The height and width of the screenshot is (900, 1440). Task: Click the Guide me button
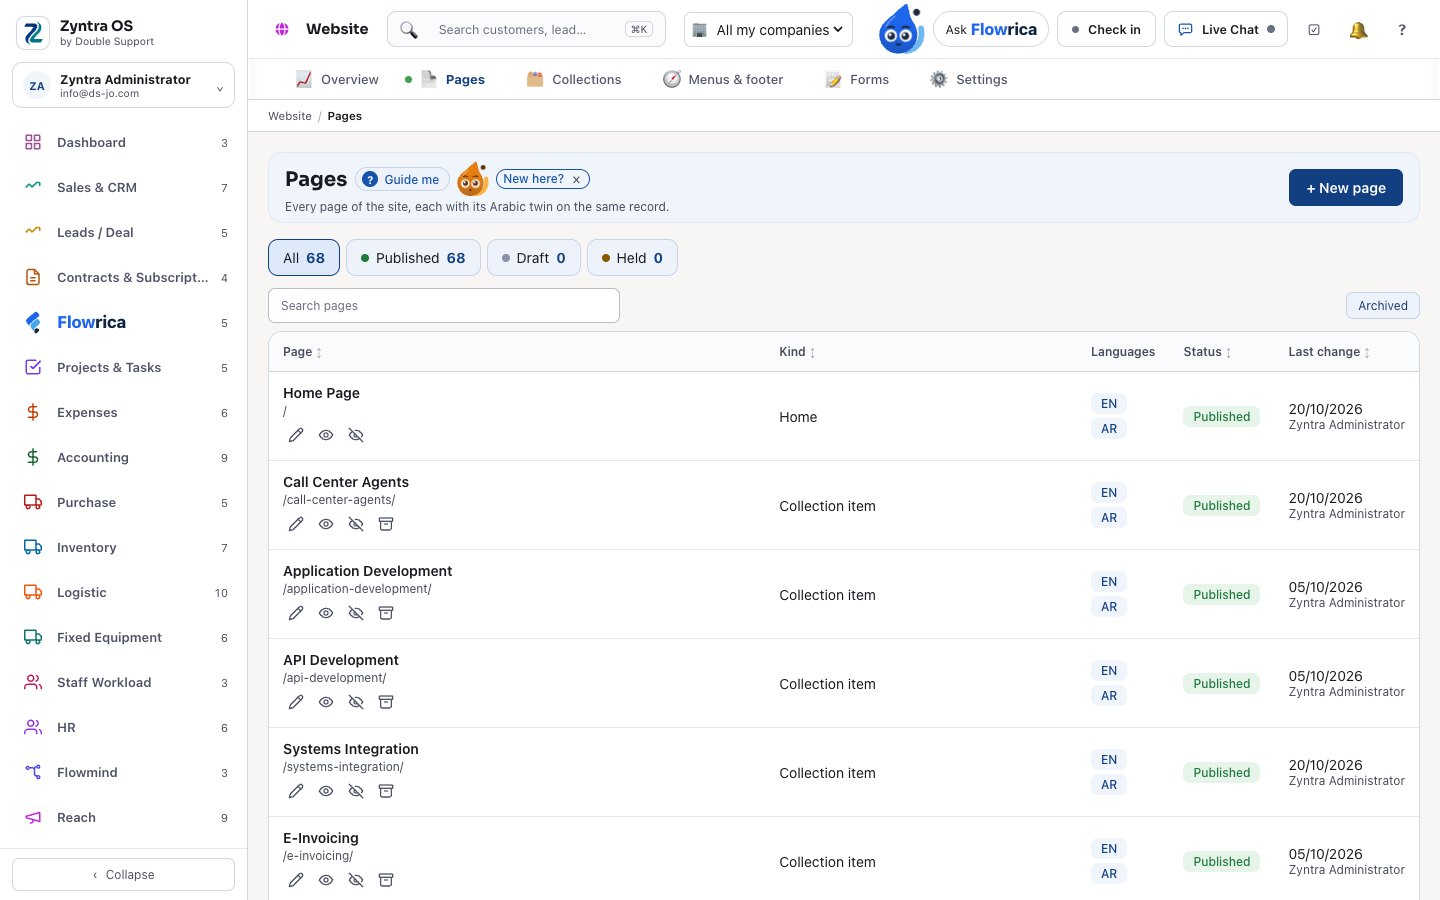[402, 180]
